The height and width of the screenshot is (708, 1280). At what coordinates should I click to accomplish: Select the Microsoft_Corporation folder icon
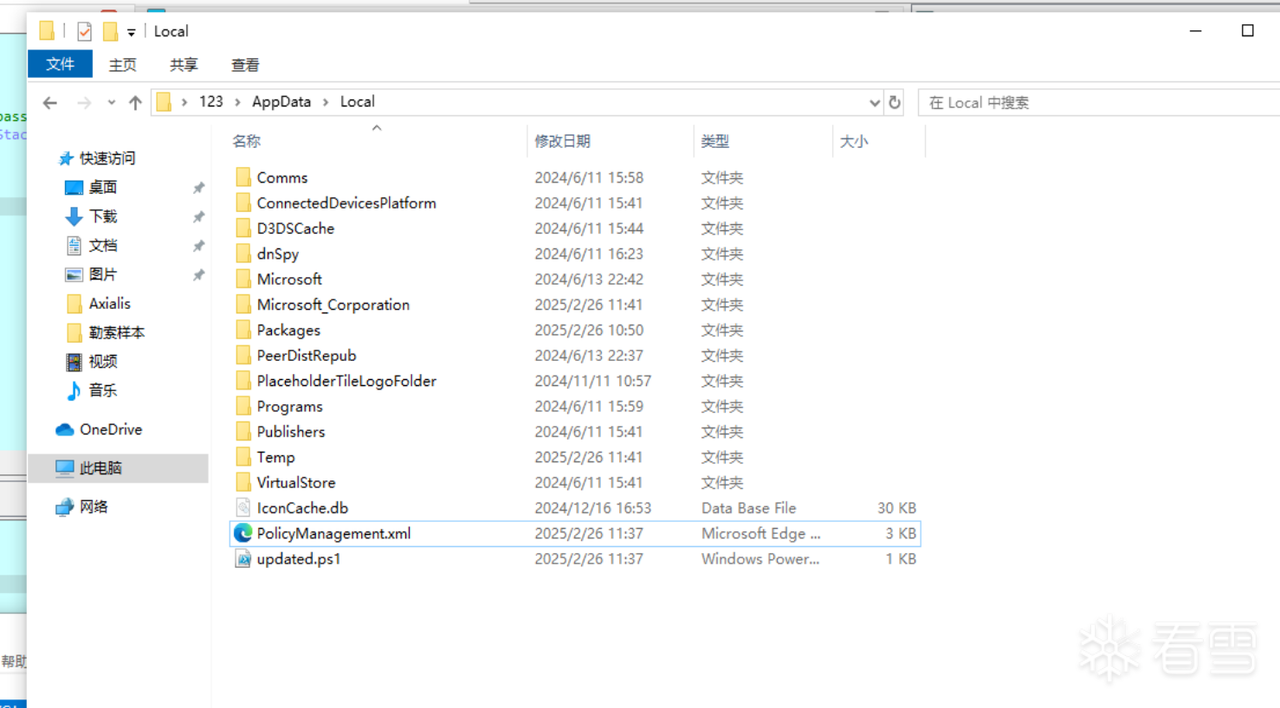coord(242,305)
